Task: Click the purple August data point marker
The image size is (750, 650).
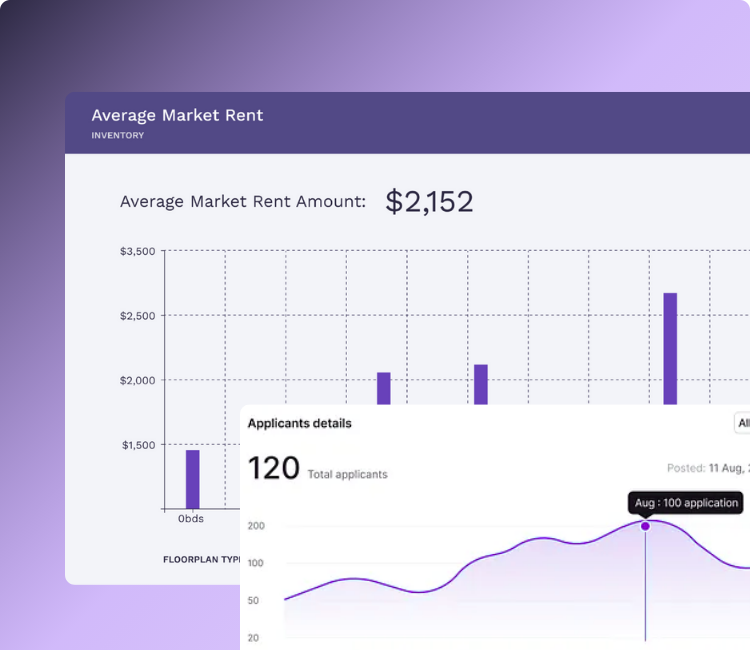Action: [645, 526]
